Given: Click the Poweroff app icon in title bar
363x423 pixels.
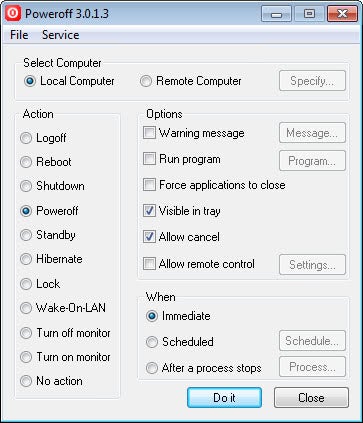Looking at the screenshot, I should tap(13, 14).
